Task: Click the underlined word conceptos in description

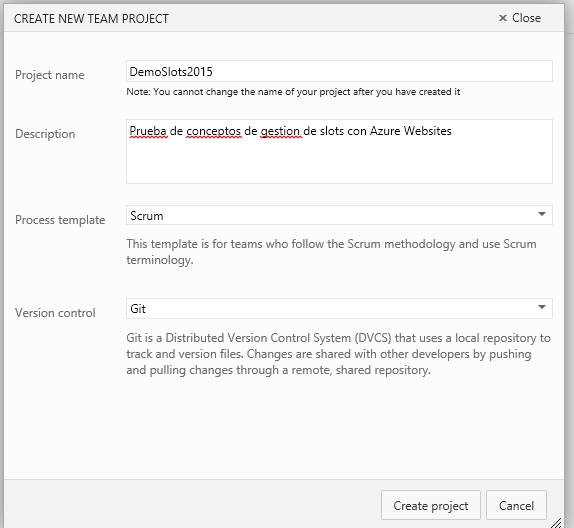Action: [x=214, y=131]
